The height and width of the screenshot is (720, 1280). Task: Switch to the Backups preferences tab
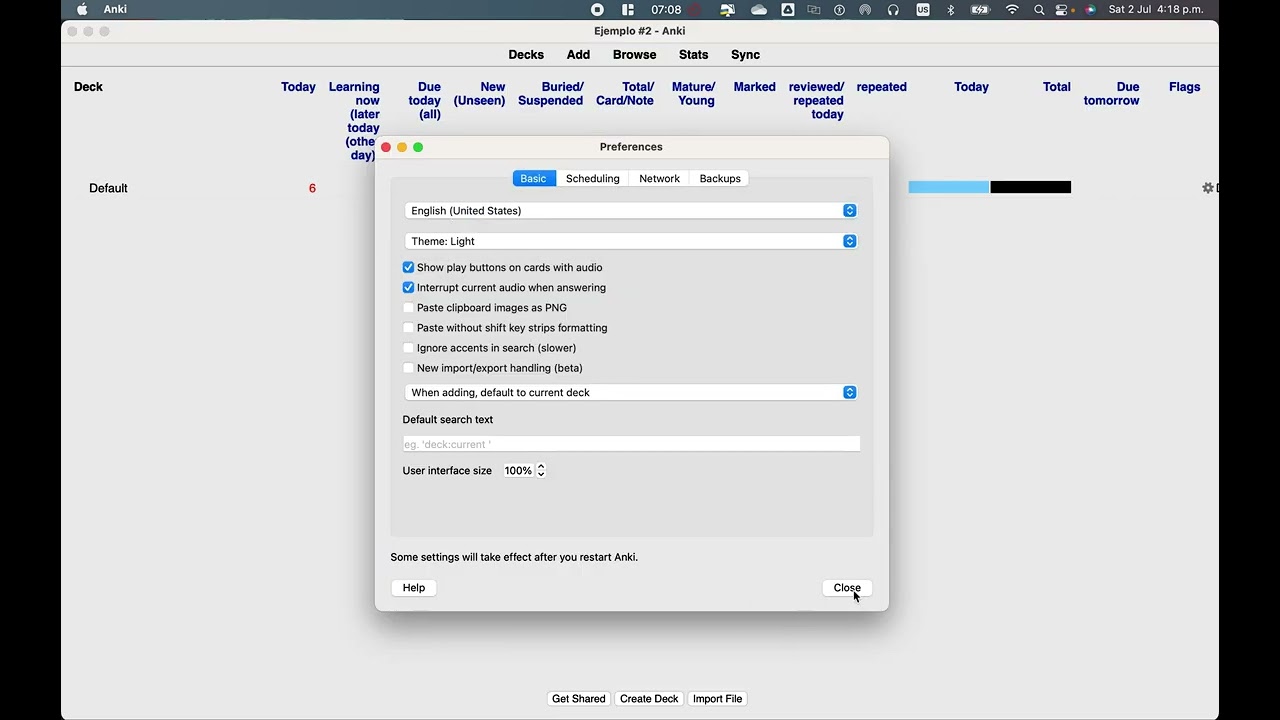pos(720,178)
